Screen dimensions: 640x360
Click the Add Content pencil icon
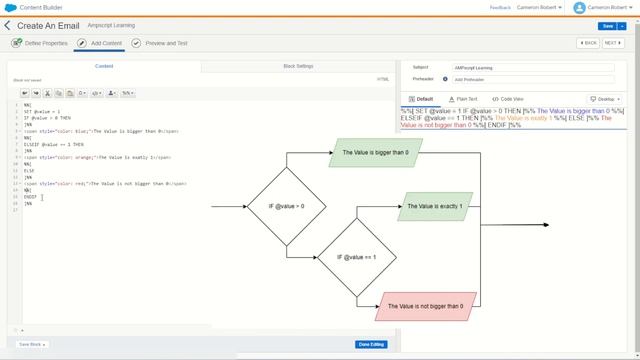click(82, 43)
